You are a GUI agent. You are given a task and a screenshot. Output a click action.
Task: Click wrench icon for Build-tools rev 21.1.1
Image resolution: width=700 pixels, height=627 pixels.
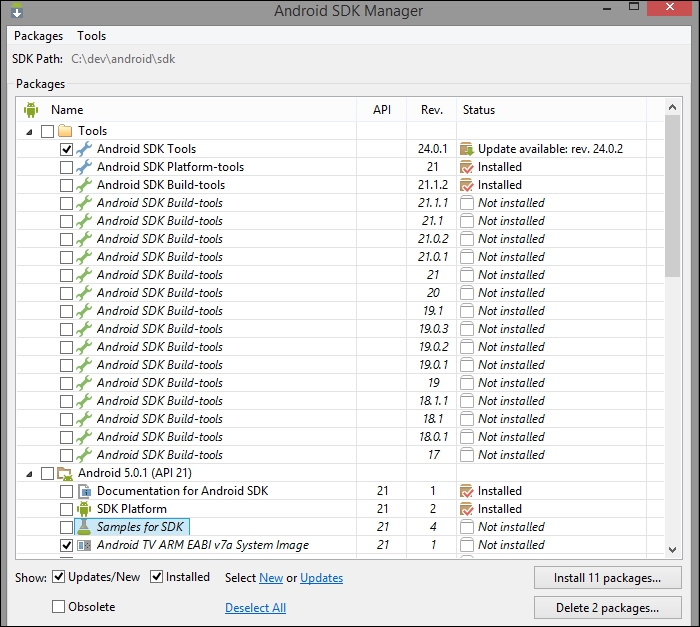[x=84, y=203]
